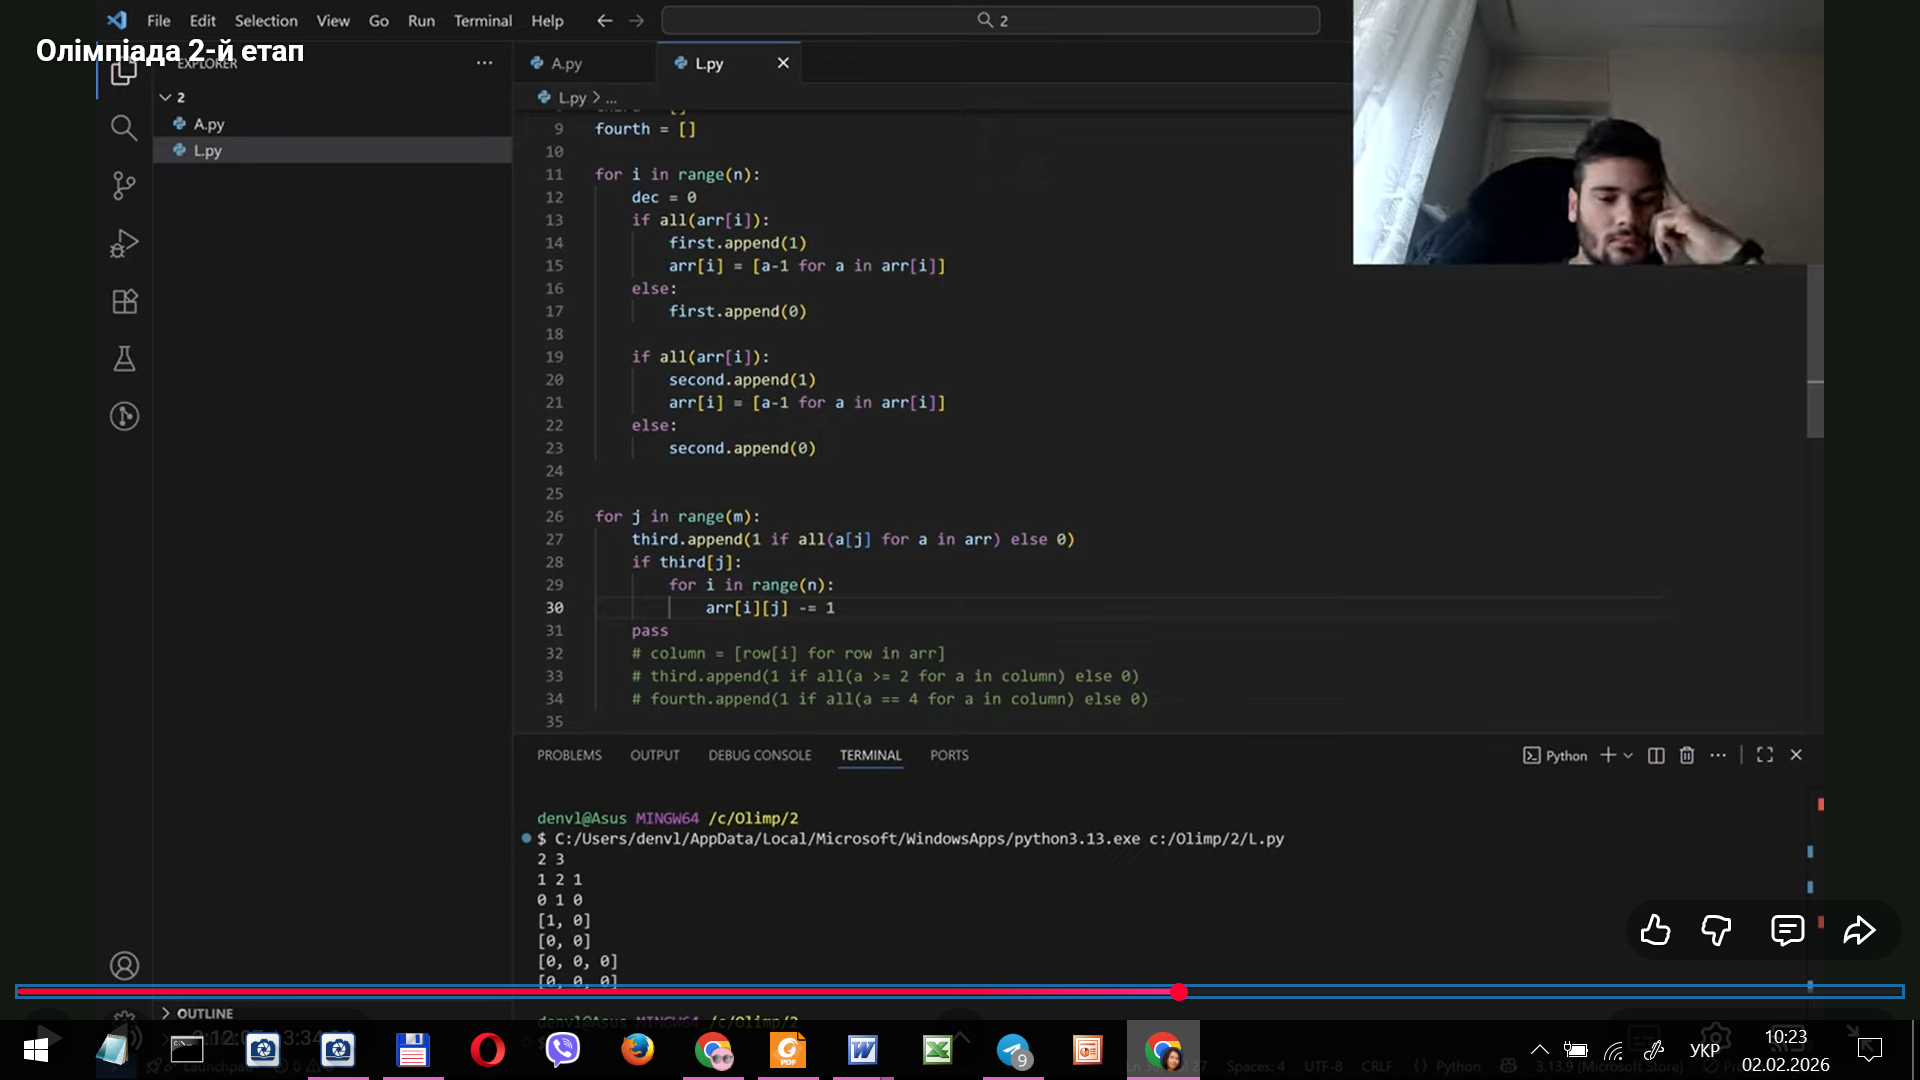Dislike the video with thumbs down
Screen dimensions: 1920x1080
click(x=1717, y=931)
